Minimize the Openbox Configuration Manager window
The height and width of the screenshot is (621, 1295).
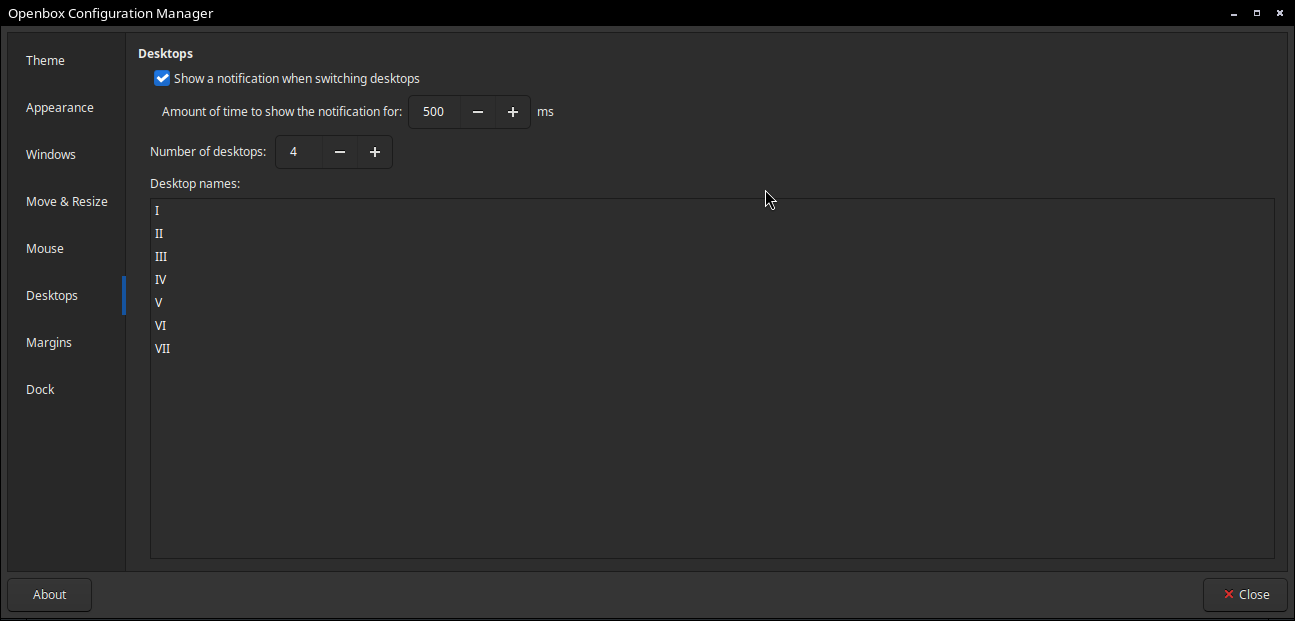(x=1233, y=13)
